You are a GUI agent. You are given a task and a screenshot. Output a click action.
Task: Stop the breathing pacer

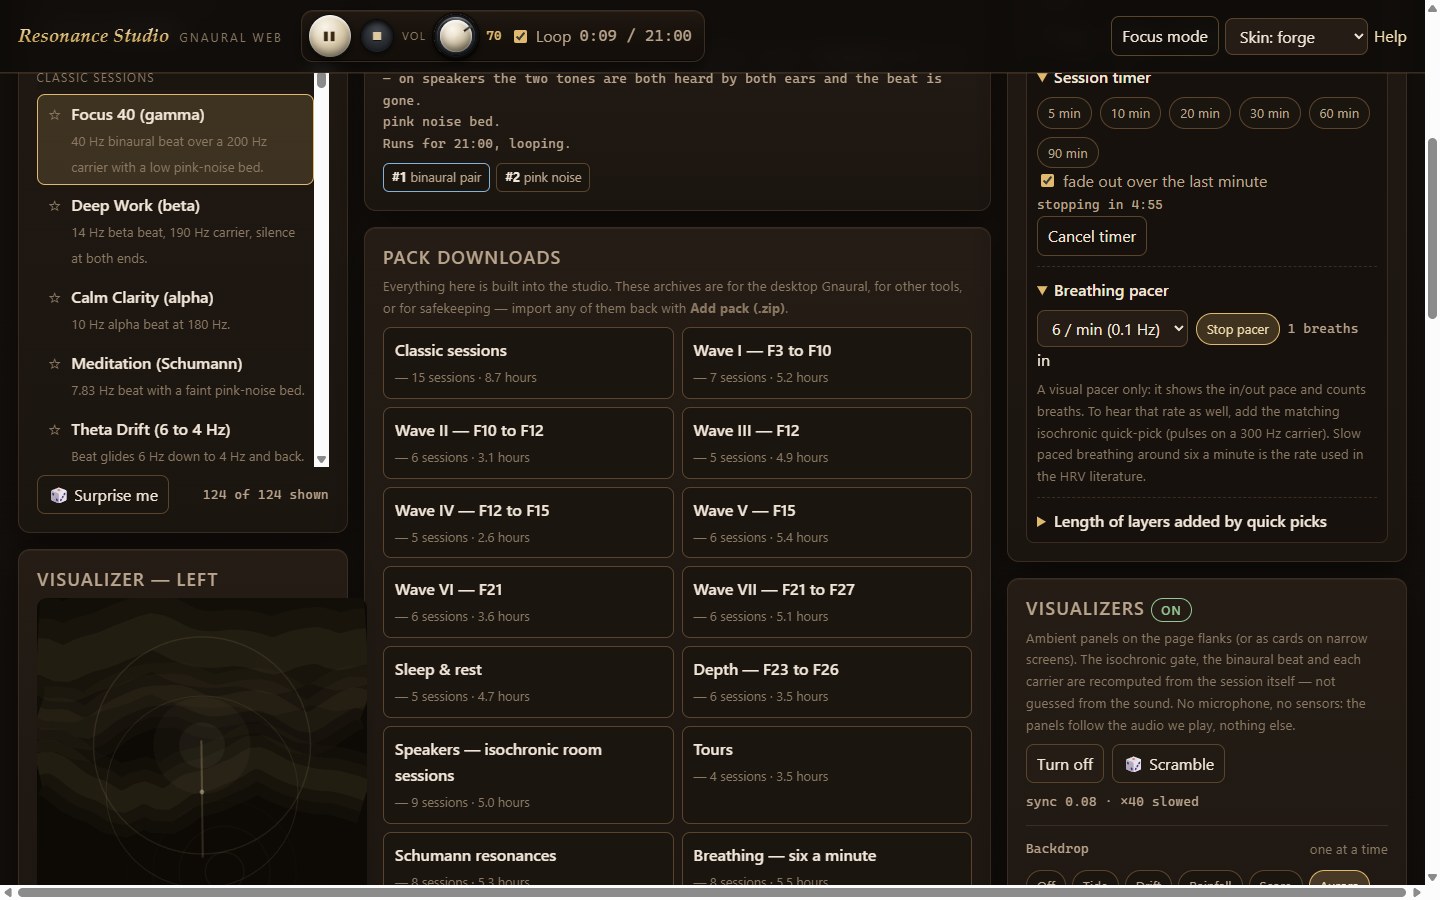(x=1237, y=329)
